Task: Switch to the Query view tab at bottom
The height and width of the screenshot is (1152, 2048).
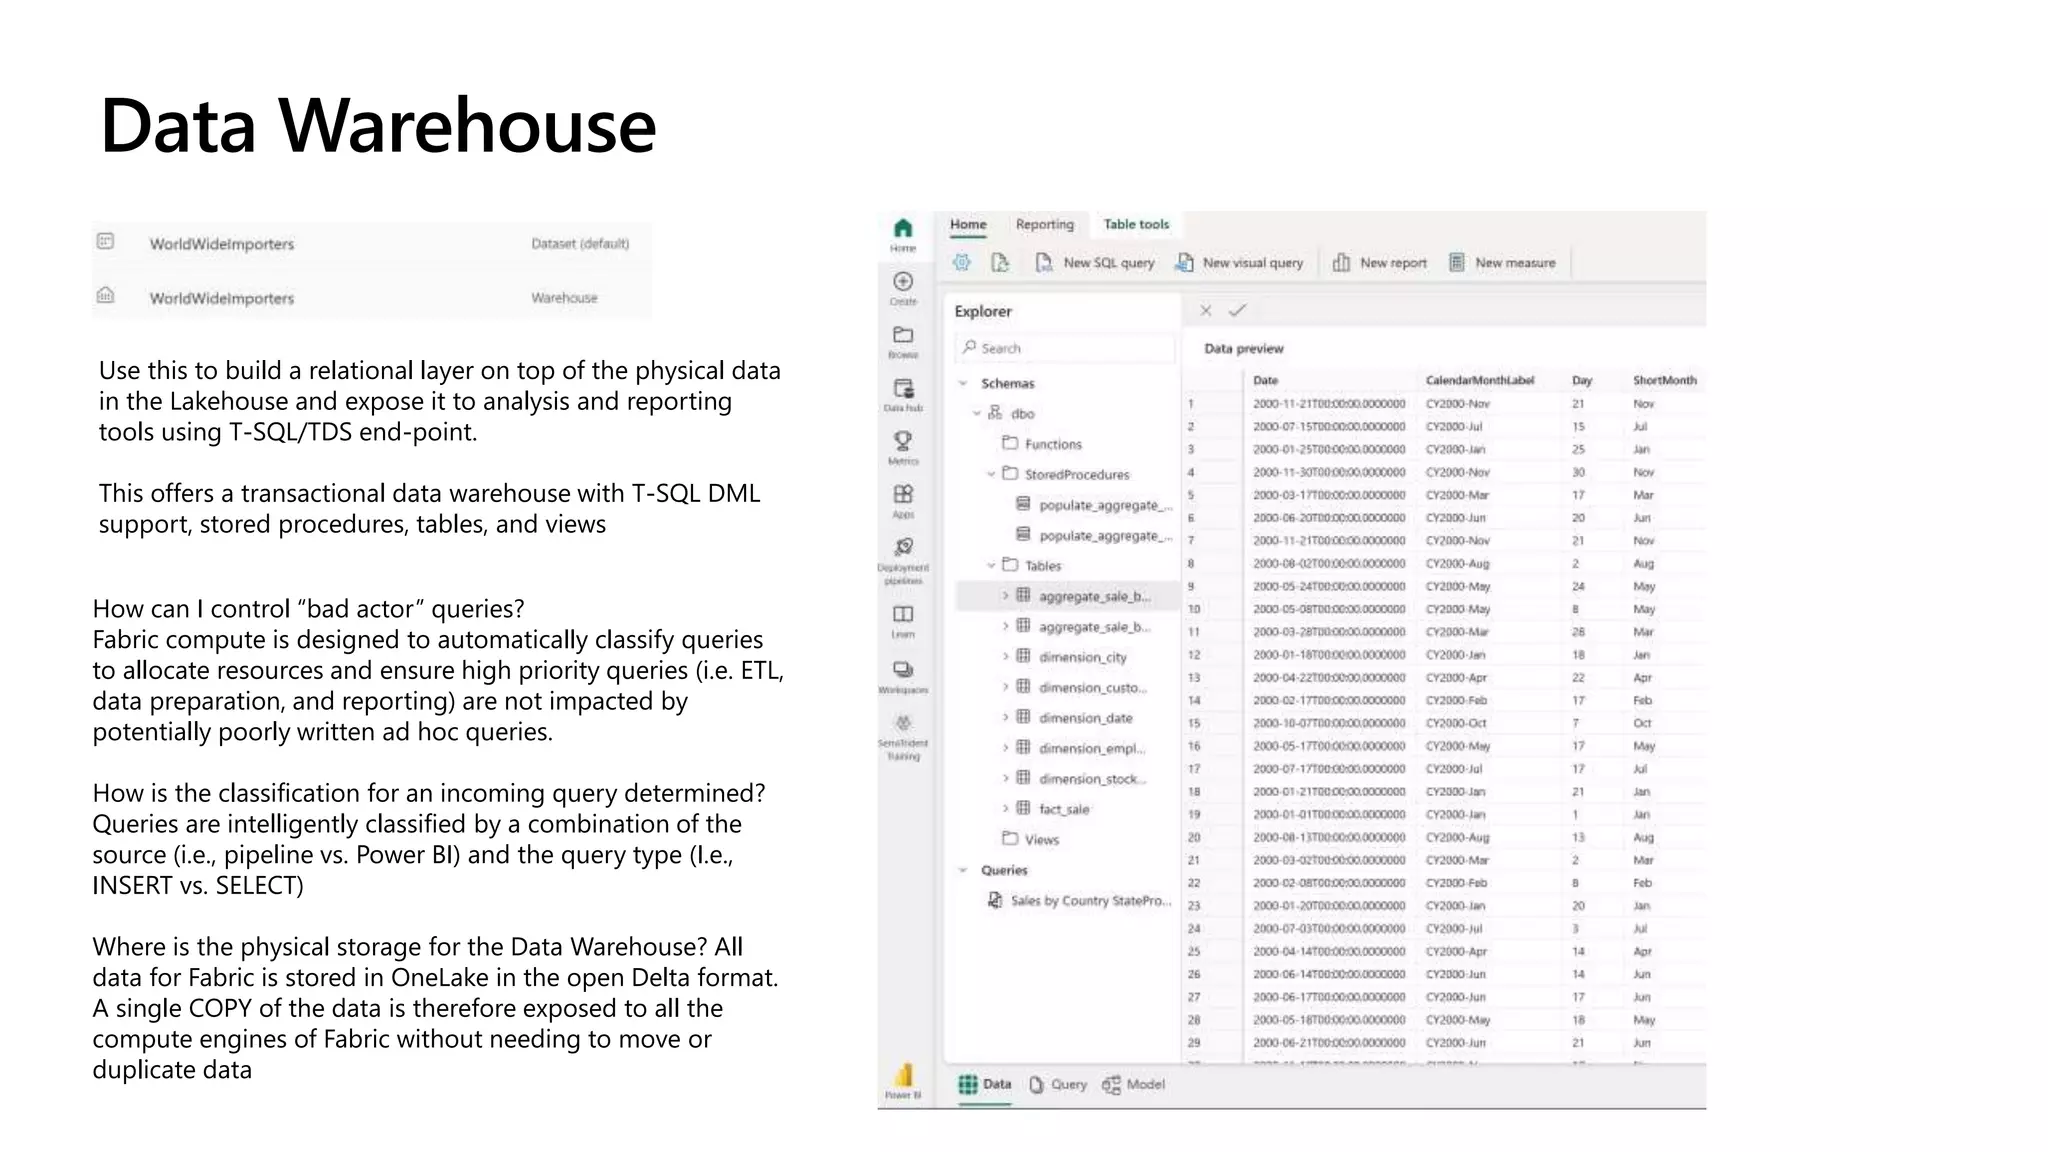Action: pyautogui.click(x=1057, y=1084)
